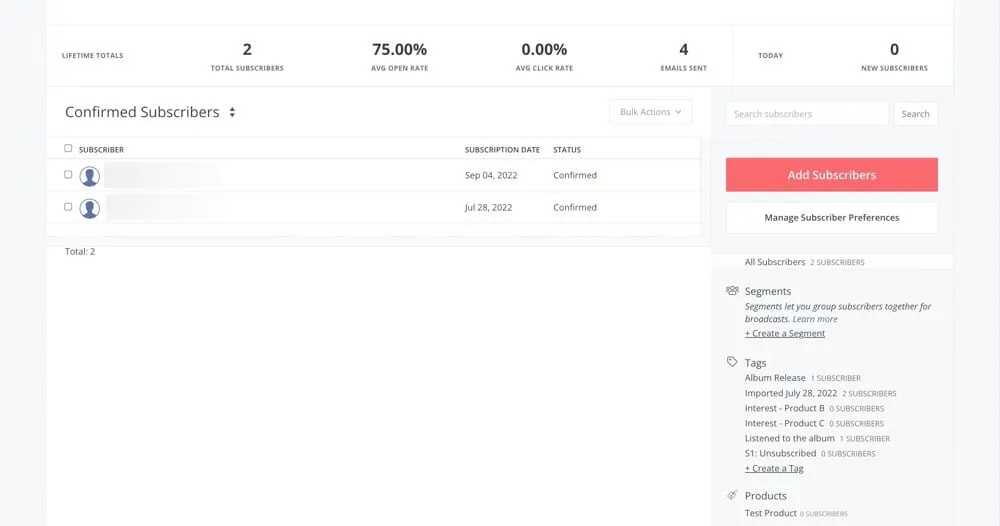Open Manage Subscriber Preferences

point(831,218)
